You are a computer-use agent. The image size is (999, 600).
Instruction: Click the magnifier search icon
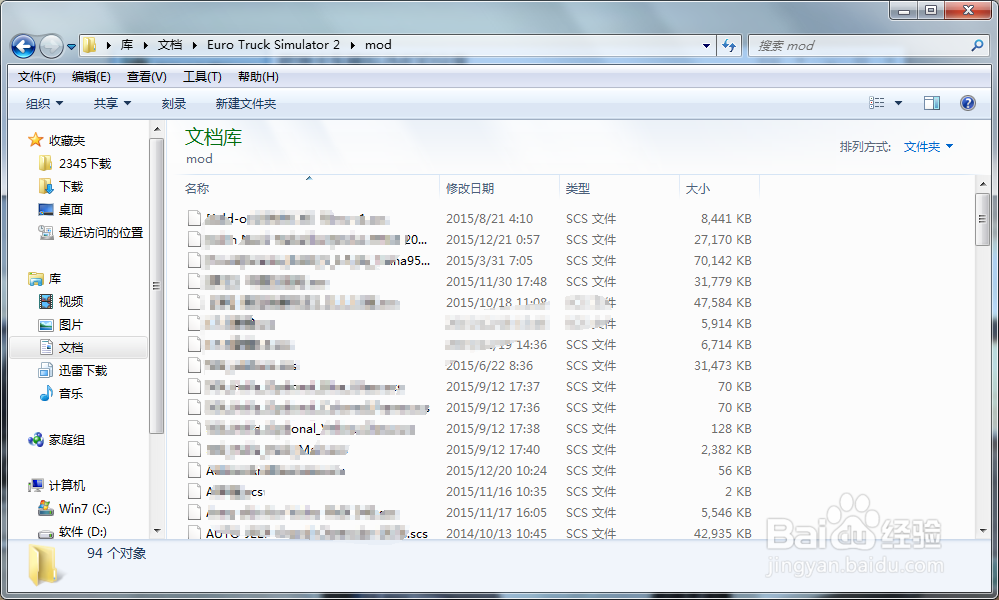977,45
